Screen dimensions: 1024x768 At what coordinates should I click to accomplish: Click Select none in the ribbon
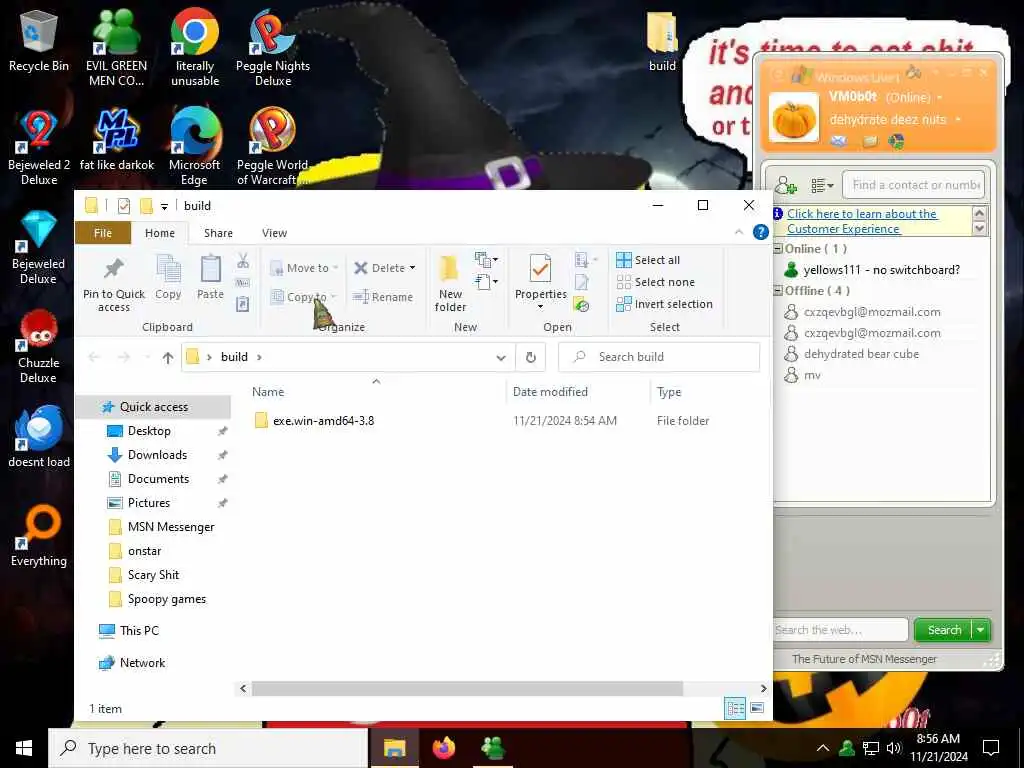coord(656,282)
